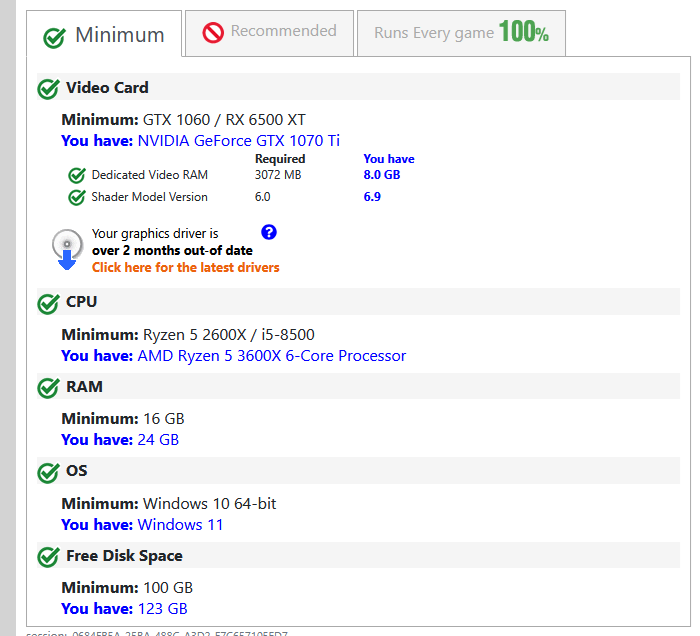Click the Video Card section header

(x=358, y=87)
